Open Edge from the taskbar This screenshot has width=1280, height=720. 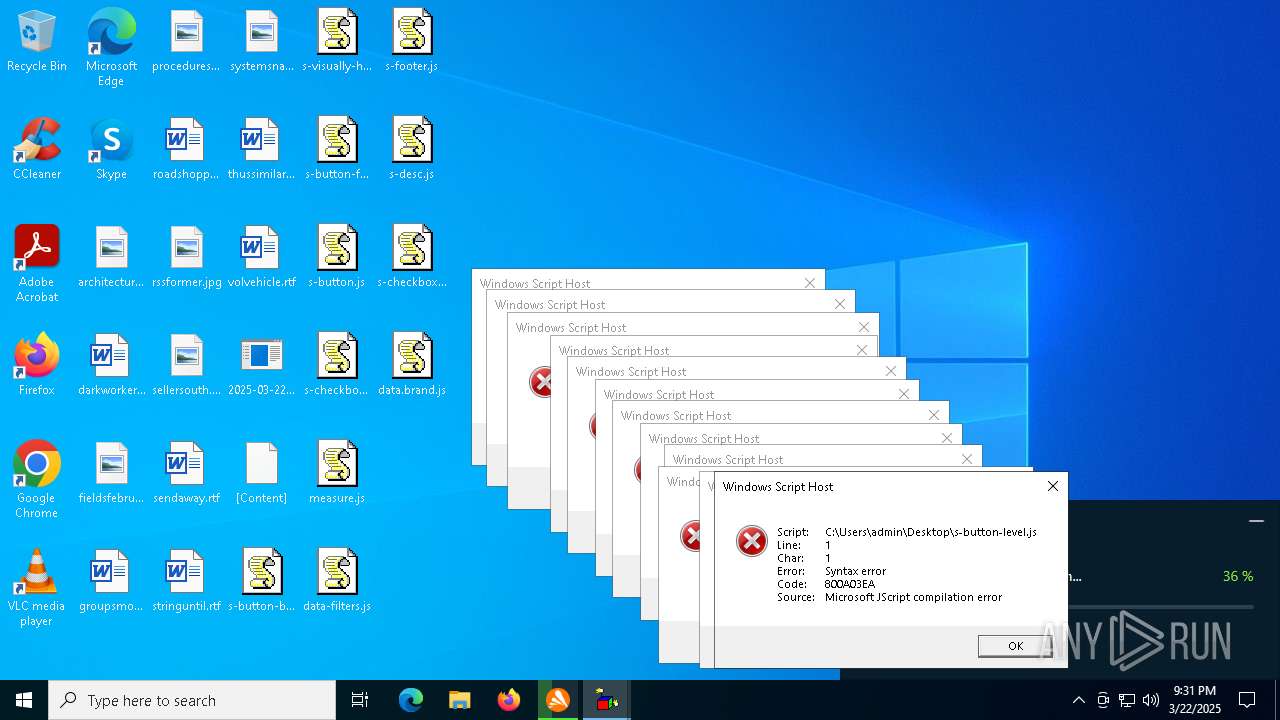point(411,700)
